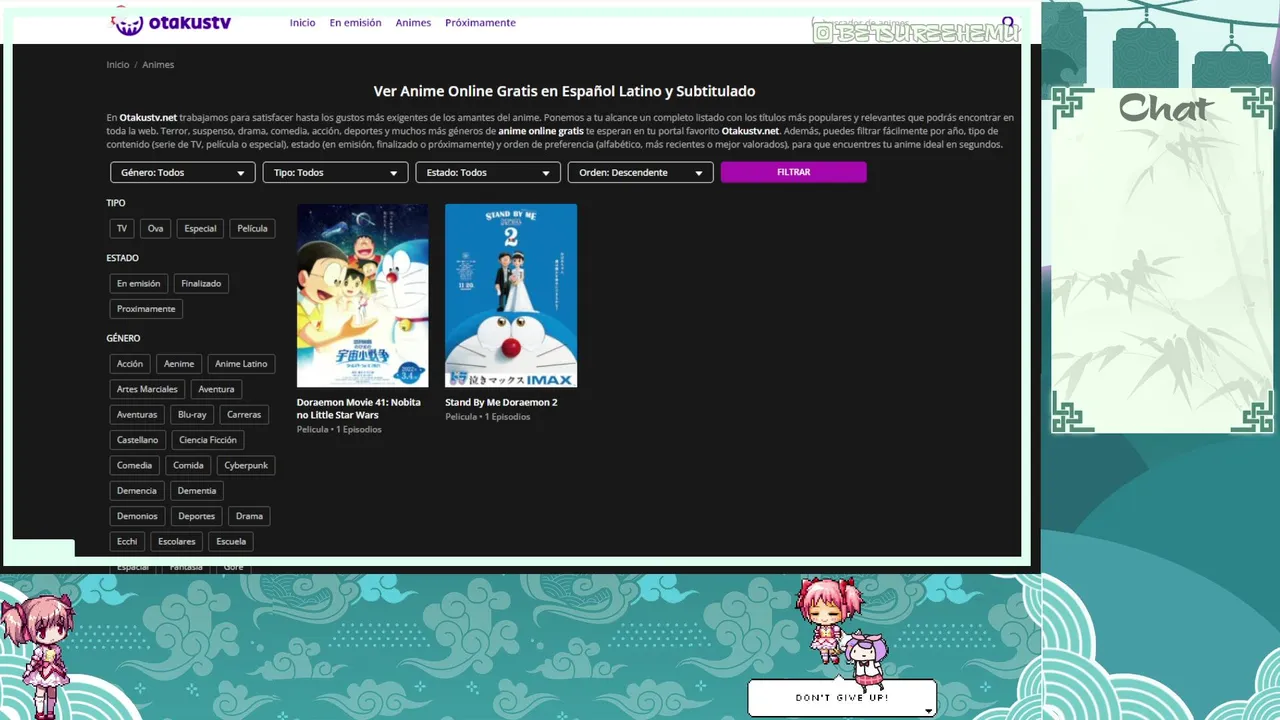Click the Stand By Me Doraemon 2 title
Viewport: 1280px width, 720px height.
pyautogui.click(x=501, y=402)
